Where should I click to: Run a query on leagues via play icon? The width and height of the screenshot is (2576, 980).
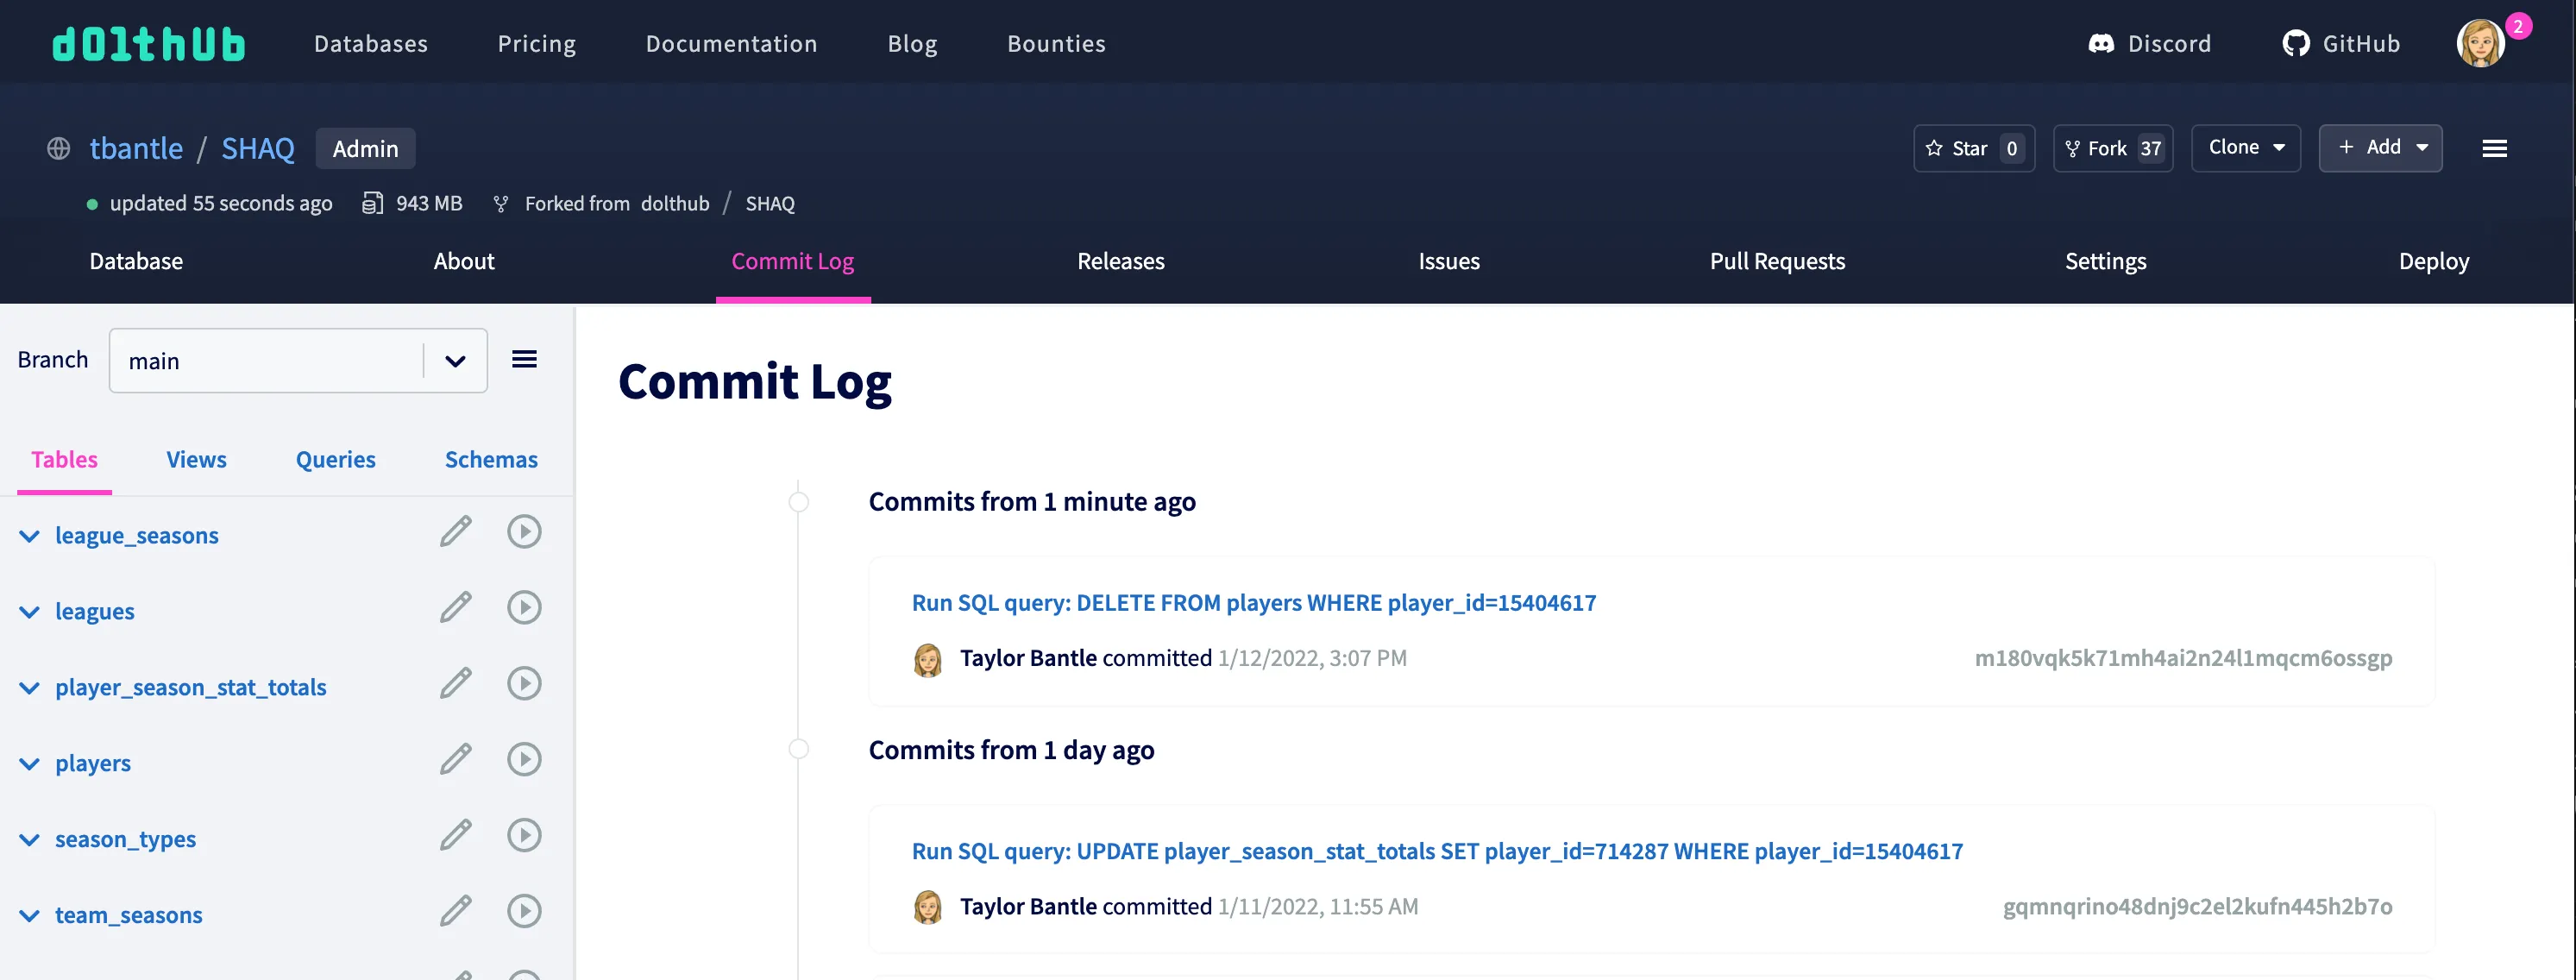coord(524,607)
